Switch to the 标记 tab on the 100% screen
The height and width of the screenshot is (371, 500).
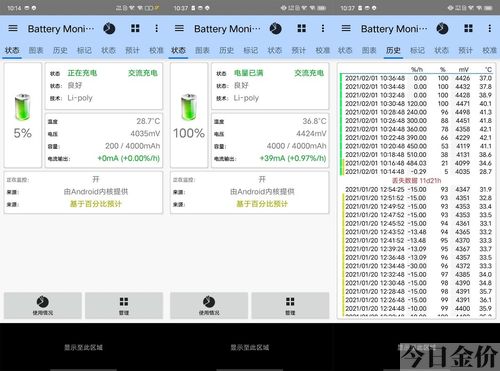click(250, 50)
